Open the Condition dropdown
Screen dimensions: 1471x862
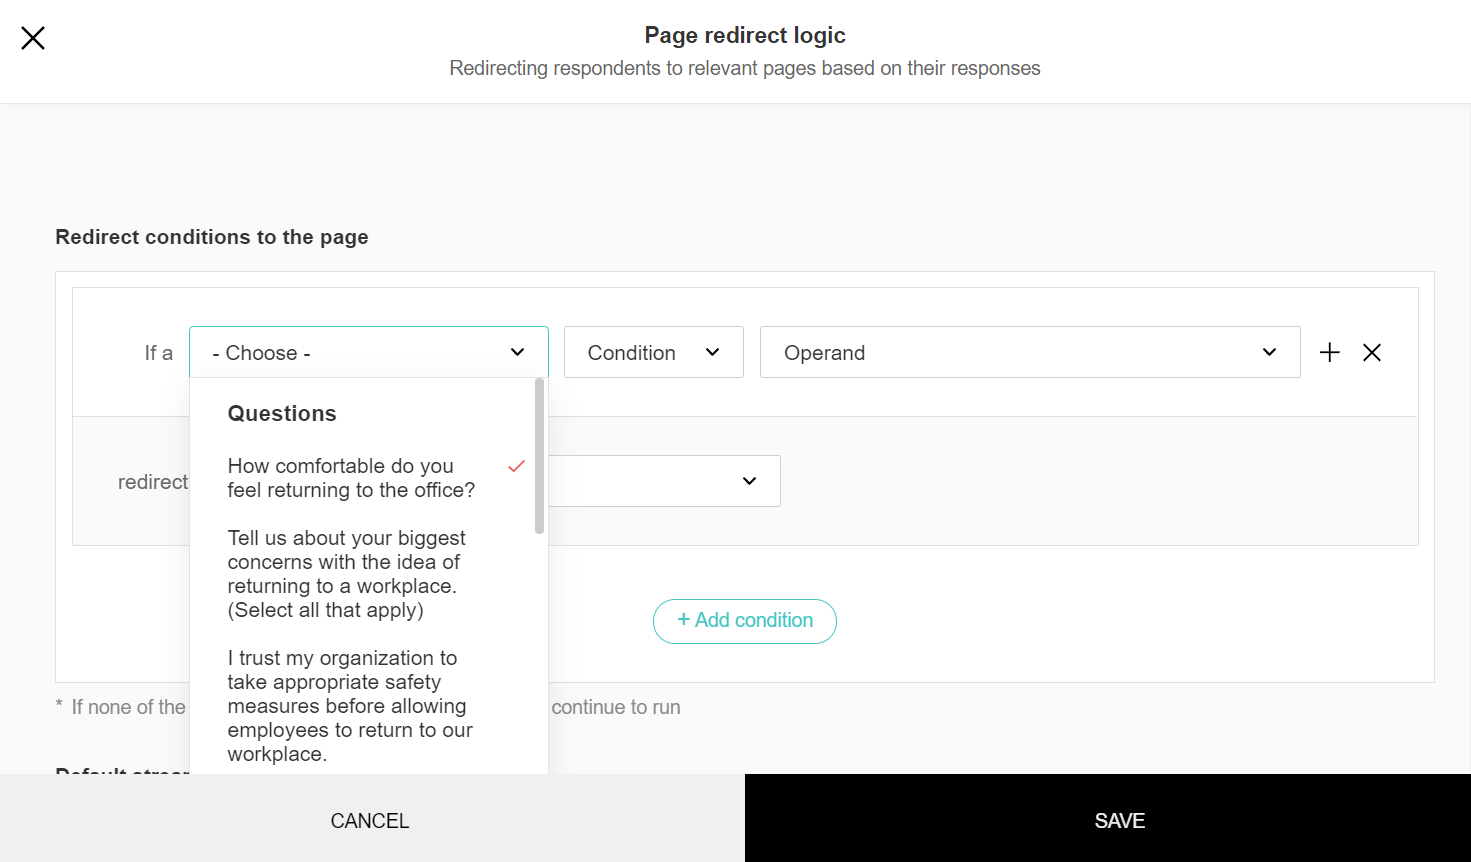653,352
